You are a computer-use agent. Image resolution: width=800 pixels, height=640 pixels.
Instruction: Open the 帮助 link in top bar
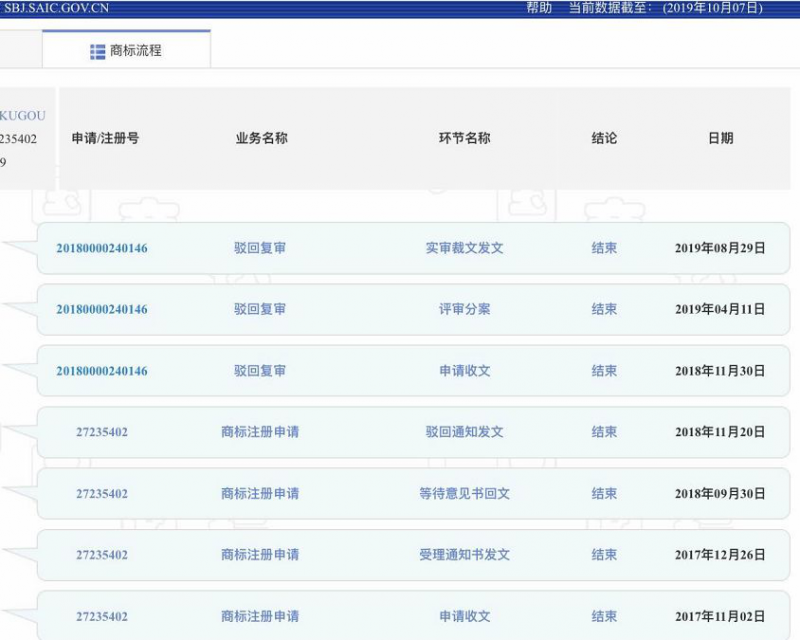(x=538, y=8)
